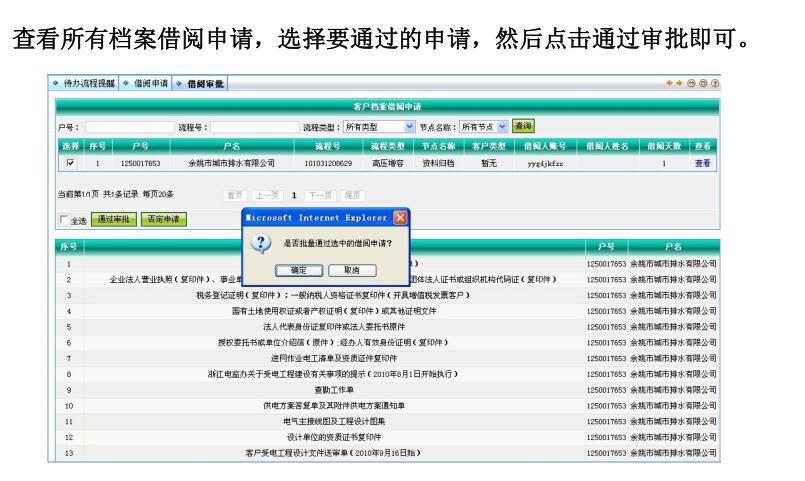Click page number 1 in pagination
This screenshot has height=481, width=805.
tap(294, 196)
